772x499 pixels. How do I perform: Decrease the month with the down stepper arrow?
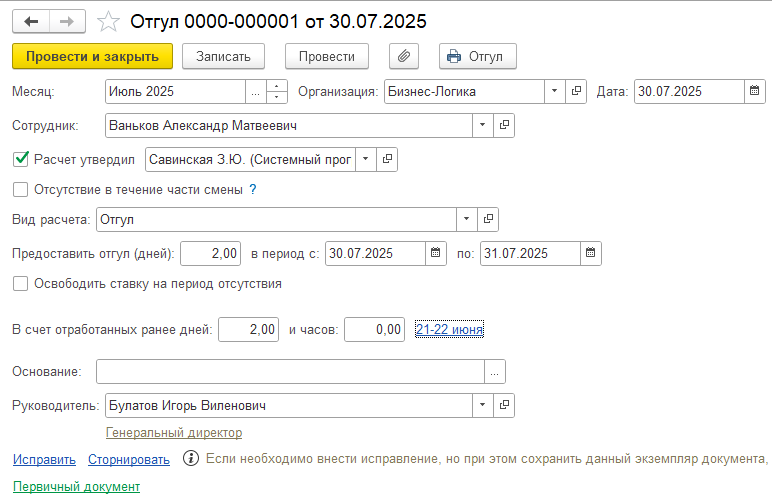pos(277,97)
